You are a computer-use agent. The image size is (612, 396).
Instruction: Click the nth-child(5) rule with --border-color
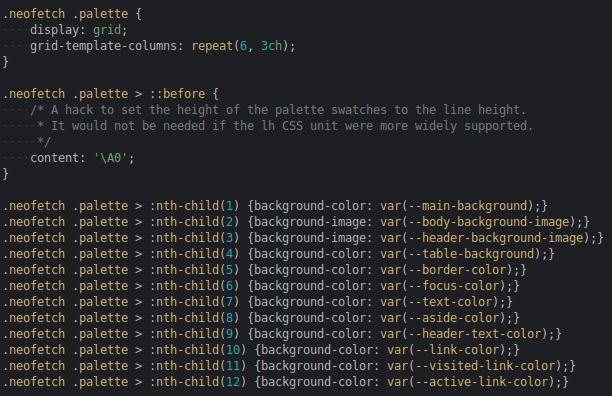click(x=264, y=270)
